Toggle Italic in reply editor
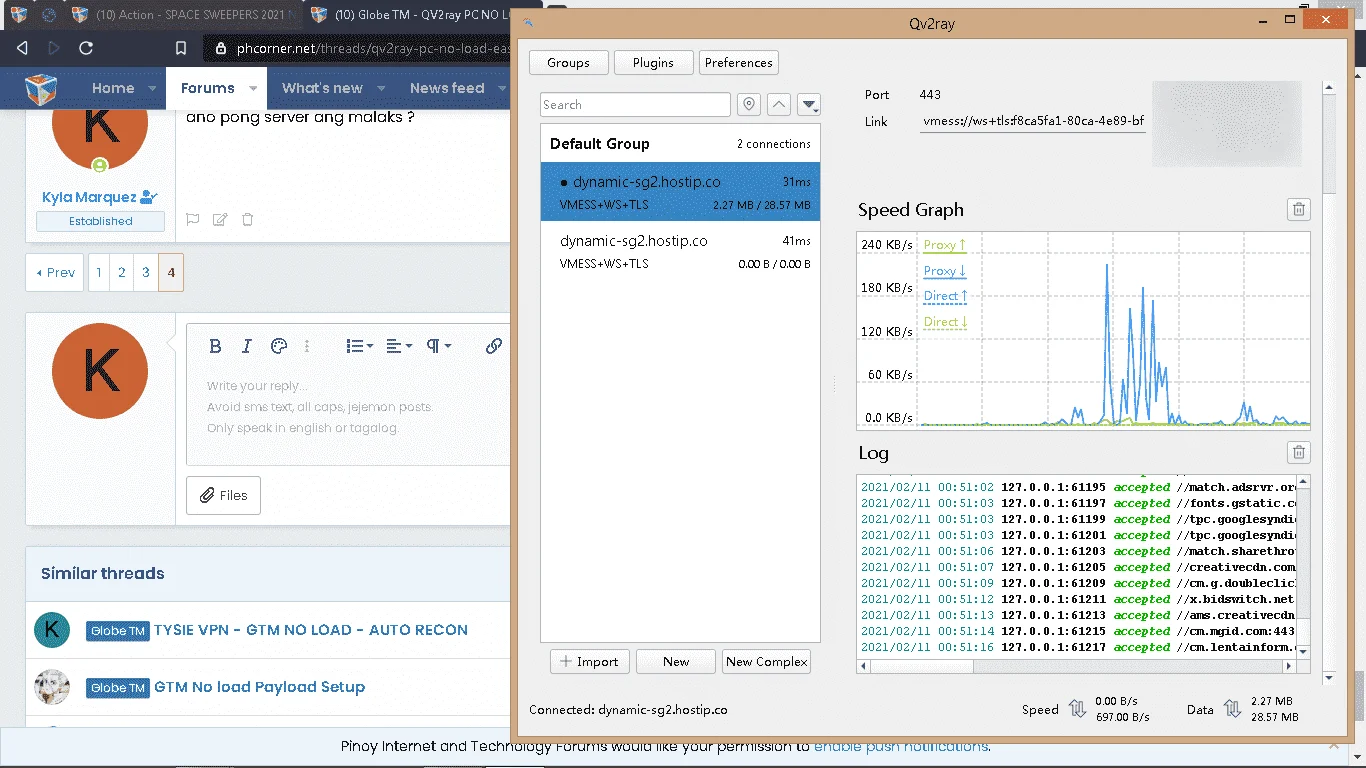This screenshot has height=768, width=1366. pyautogui.click(x=246, y=346)
